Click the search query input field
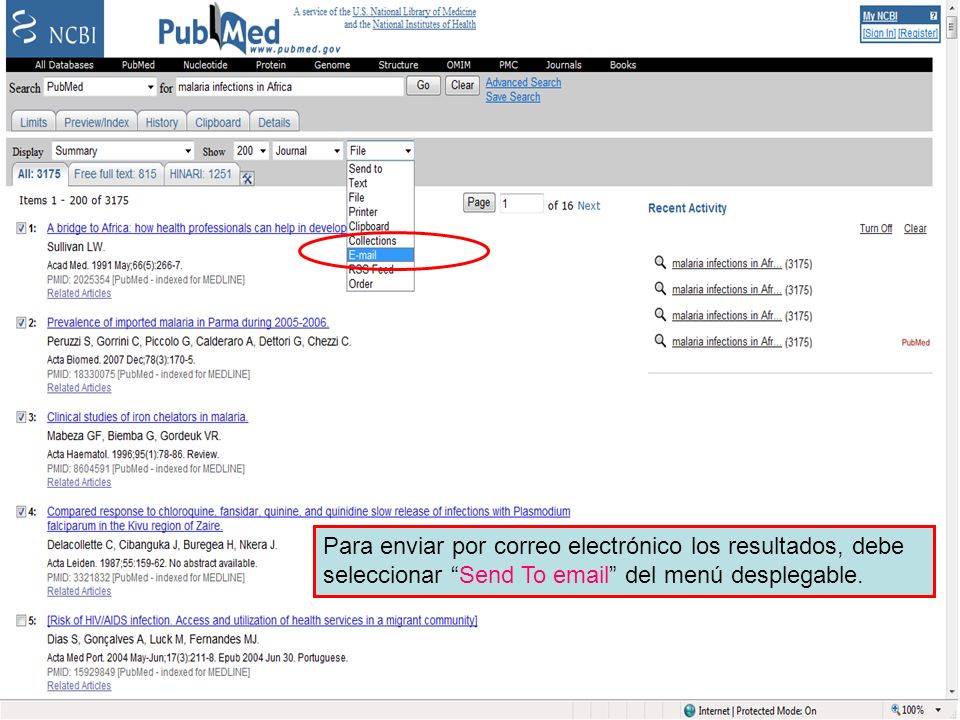Screen dimensions: 960x720 (x=290, y=87)
